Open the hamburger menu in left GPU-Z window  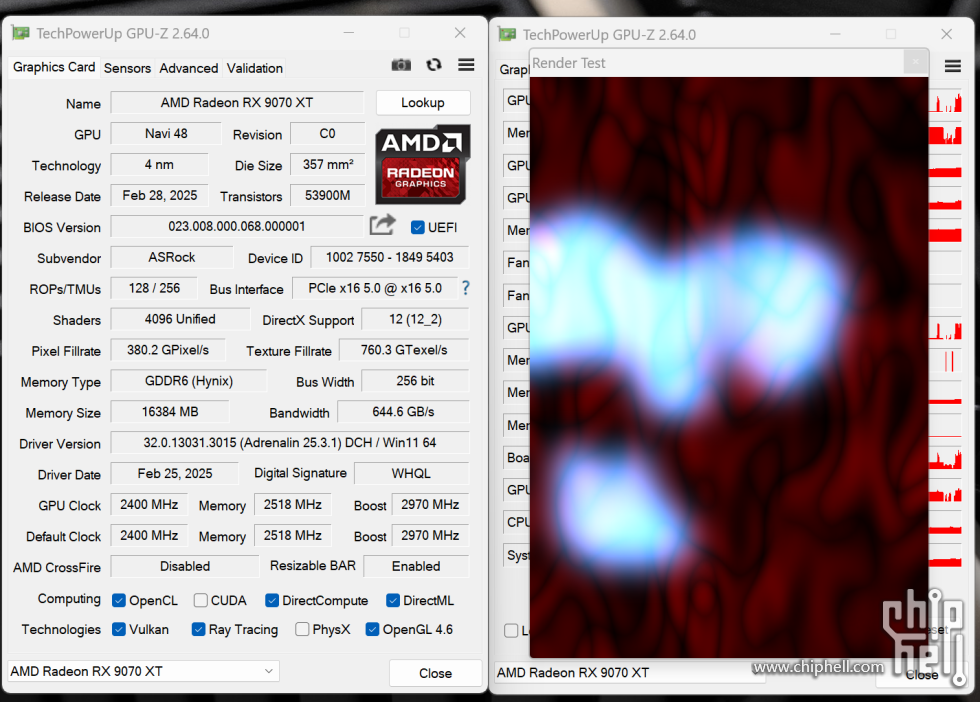point(466,65)
